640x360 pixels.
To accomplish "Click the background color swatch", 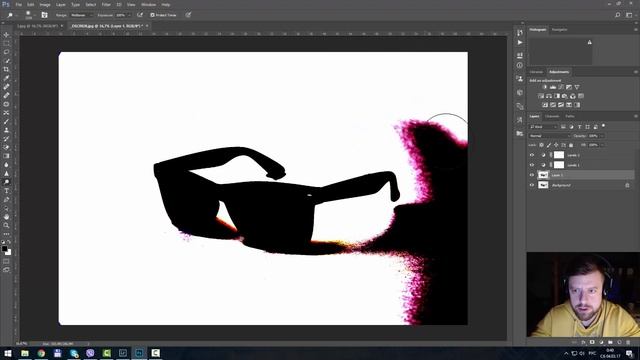I will (x=9, y=253).
